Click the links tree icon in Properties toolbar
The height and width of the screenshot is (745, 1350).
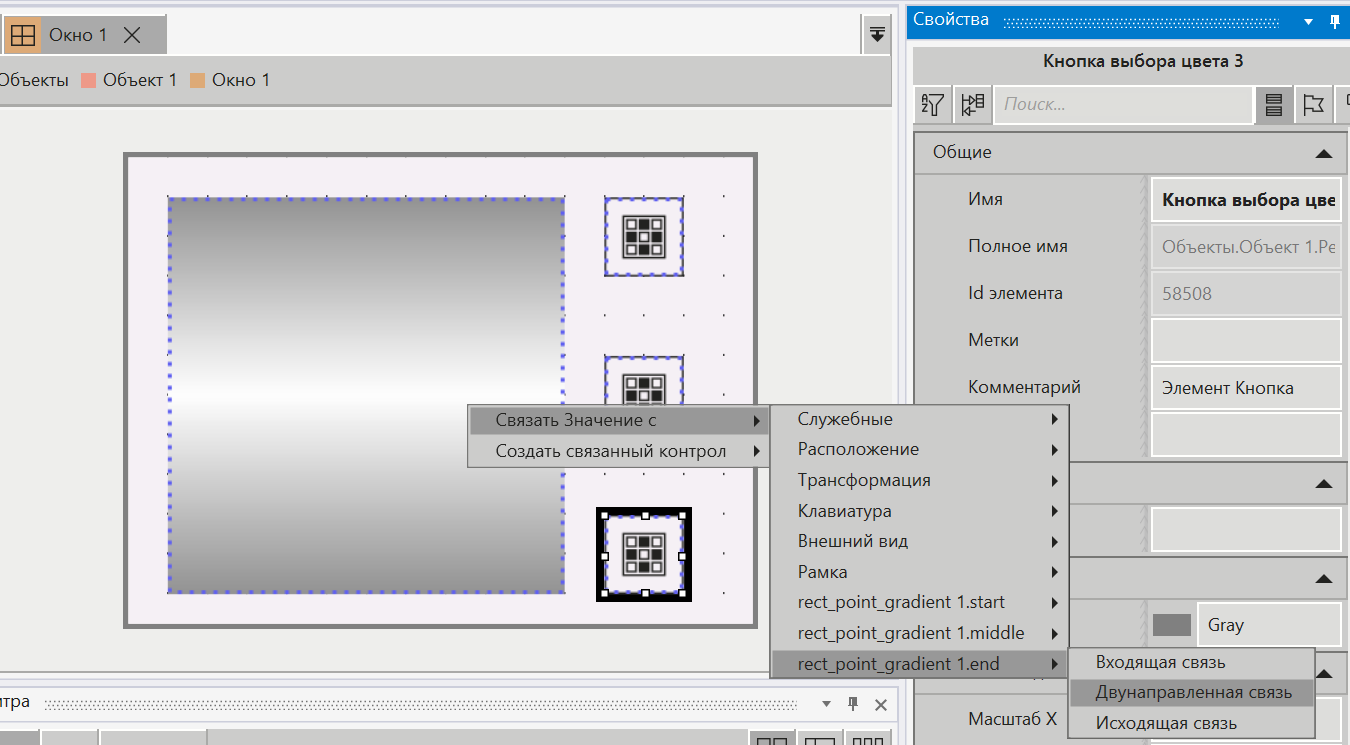pyautogui.click(x=972, y=104)
